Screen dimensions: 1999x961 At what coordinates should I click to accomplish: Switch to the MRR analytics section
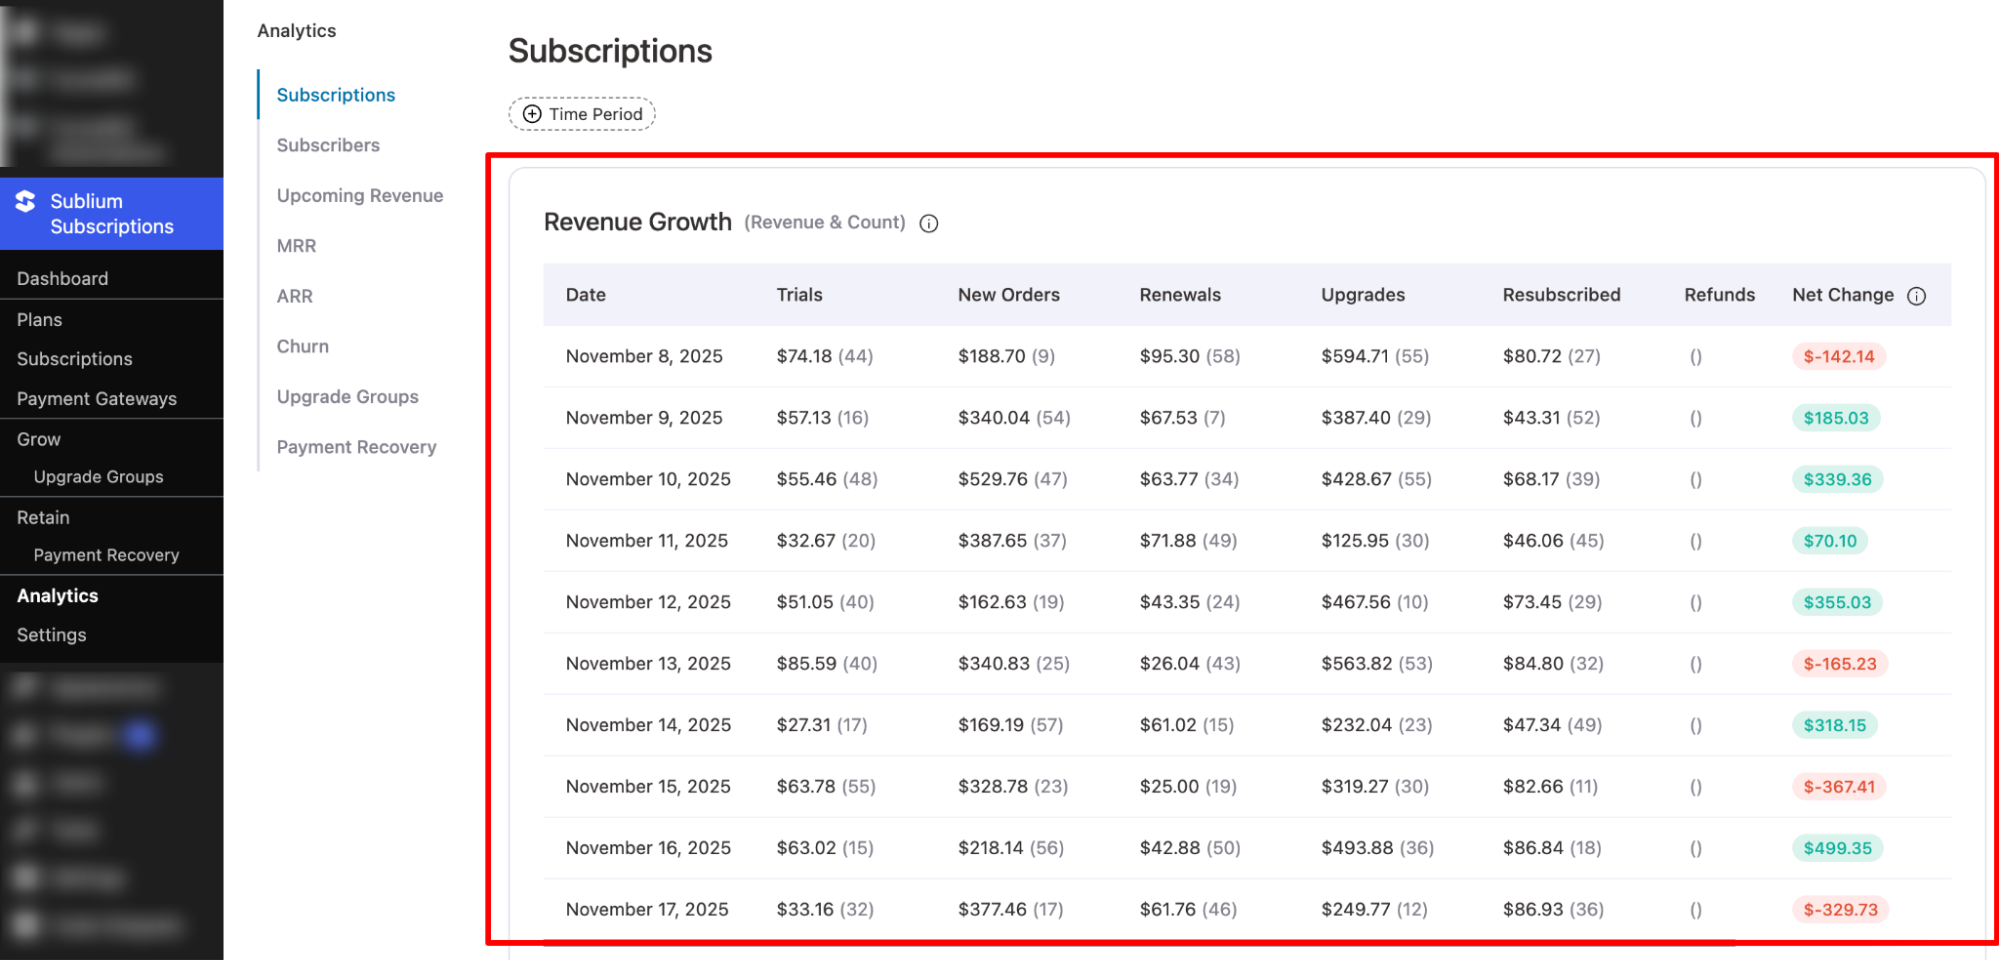click(294, 245)
